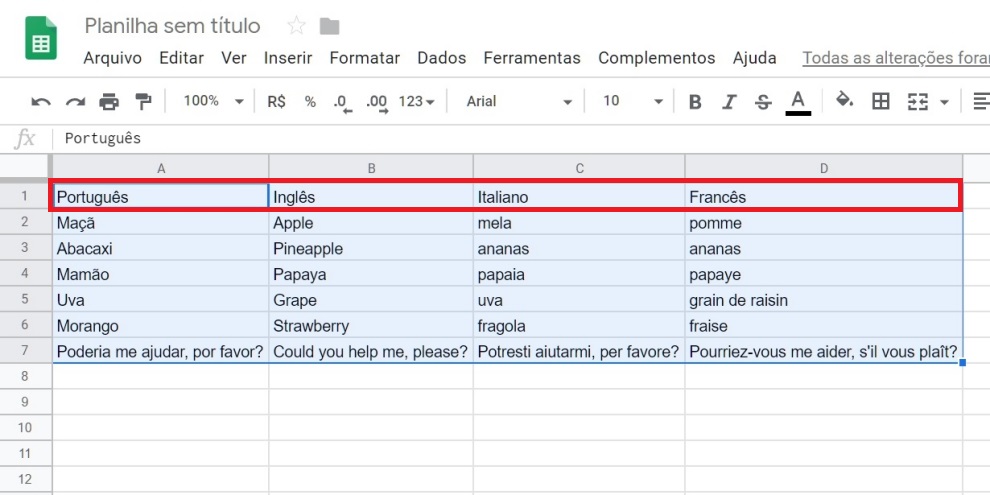Open the Formatar menu
This screenshot has height=495, width=990.
(364, 58)
